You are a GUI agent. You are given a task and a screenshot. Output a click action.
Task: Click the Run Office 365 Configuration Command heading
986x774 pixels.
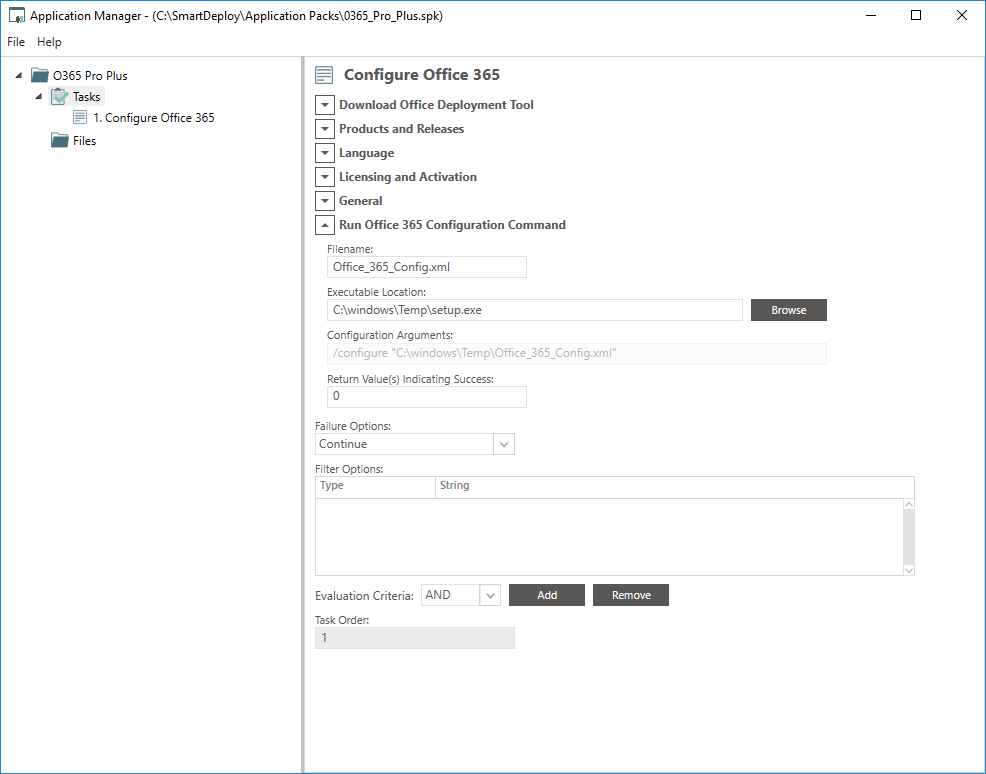452,224
